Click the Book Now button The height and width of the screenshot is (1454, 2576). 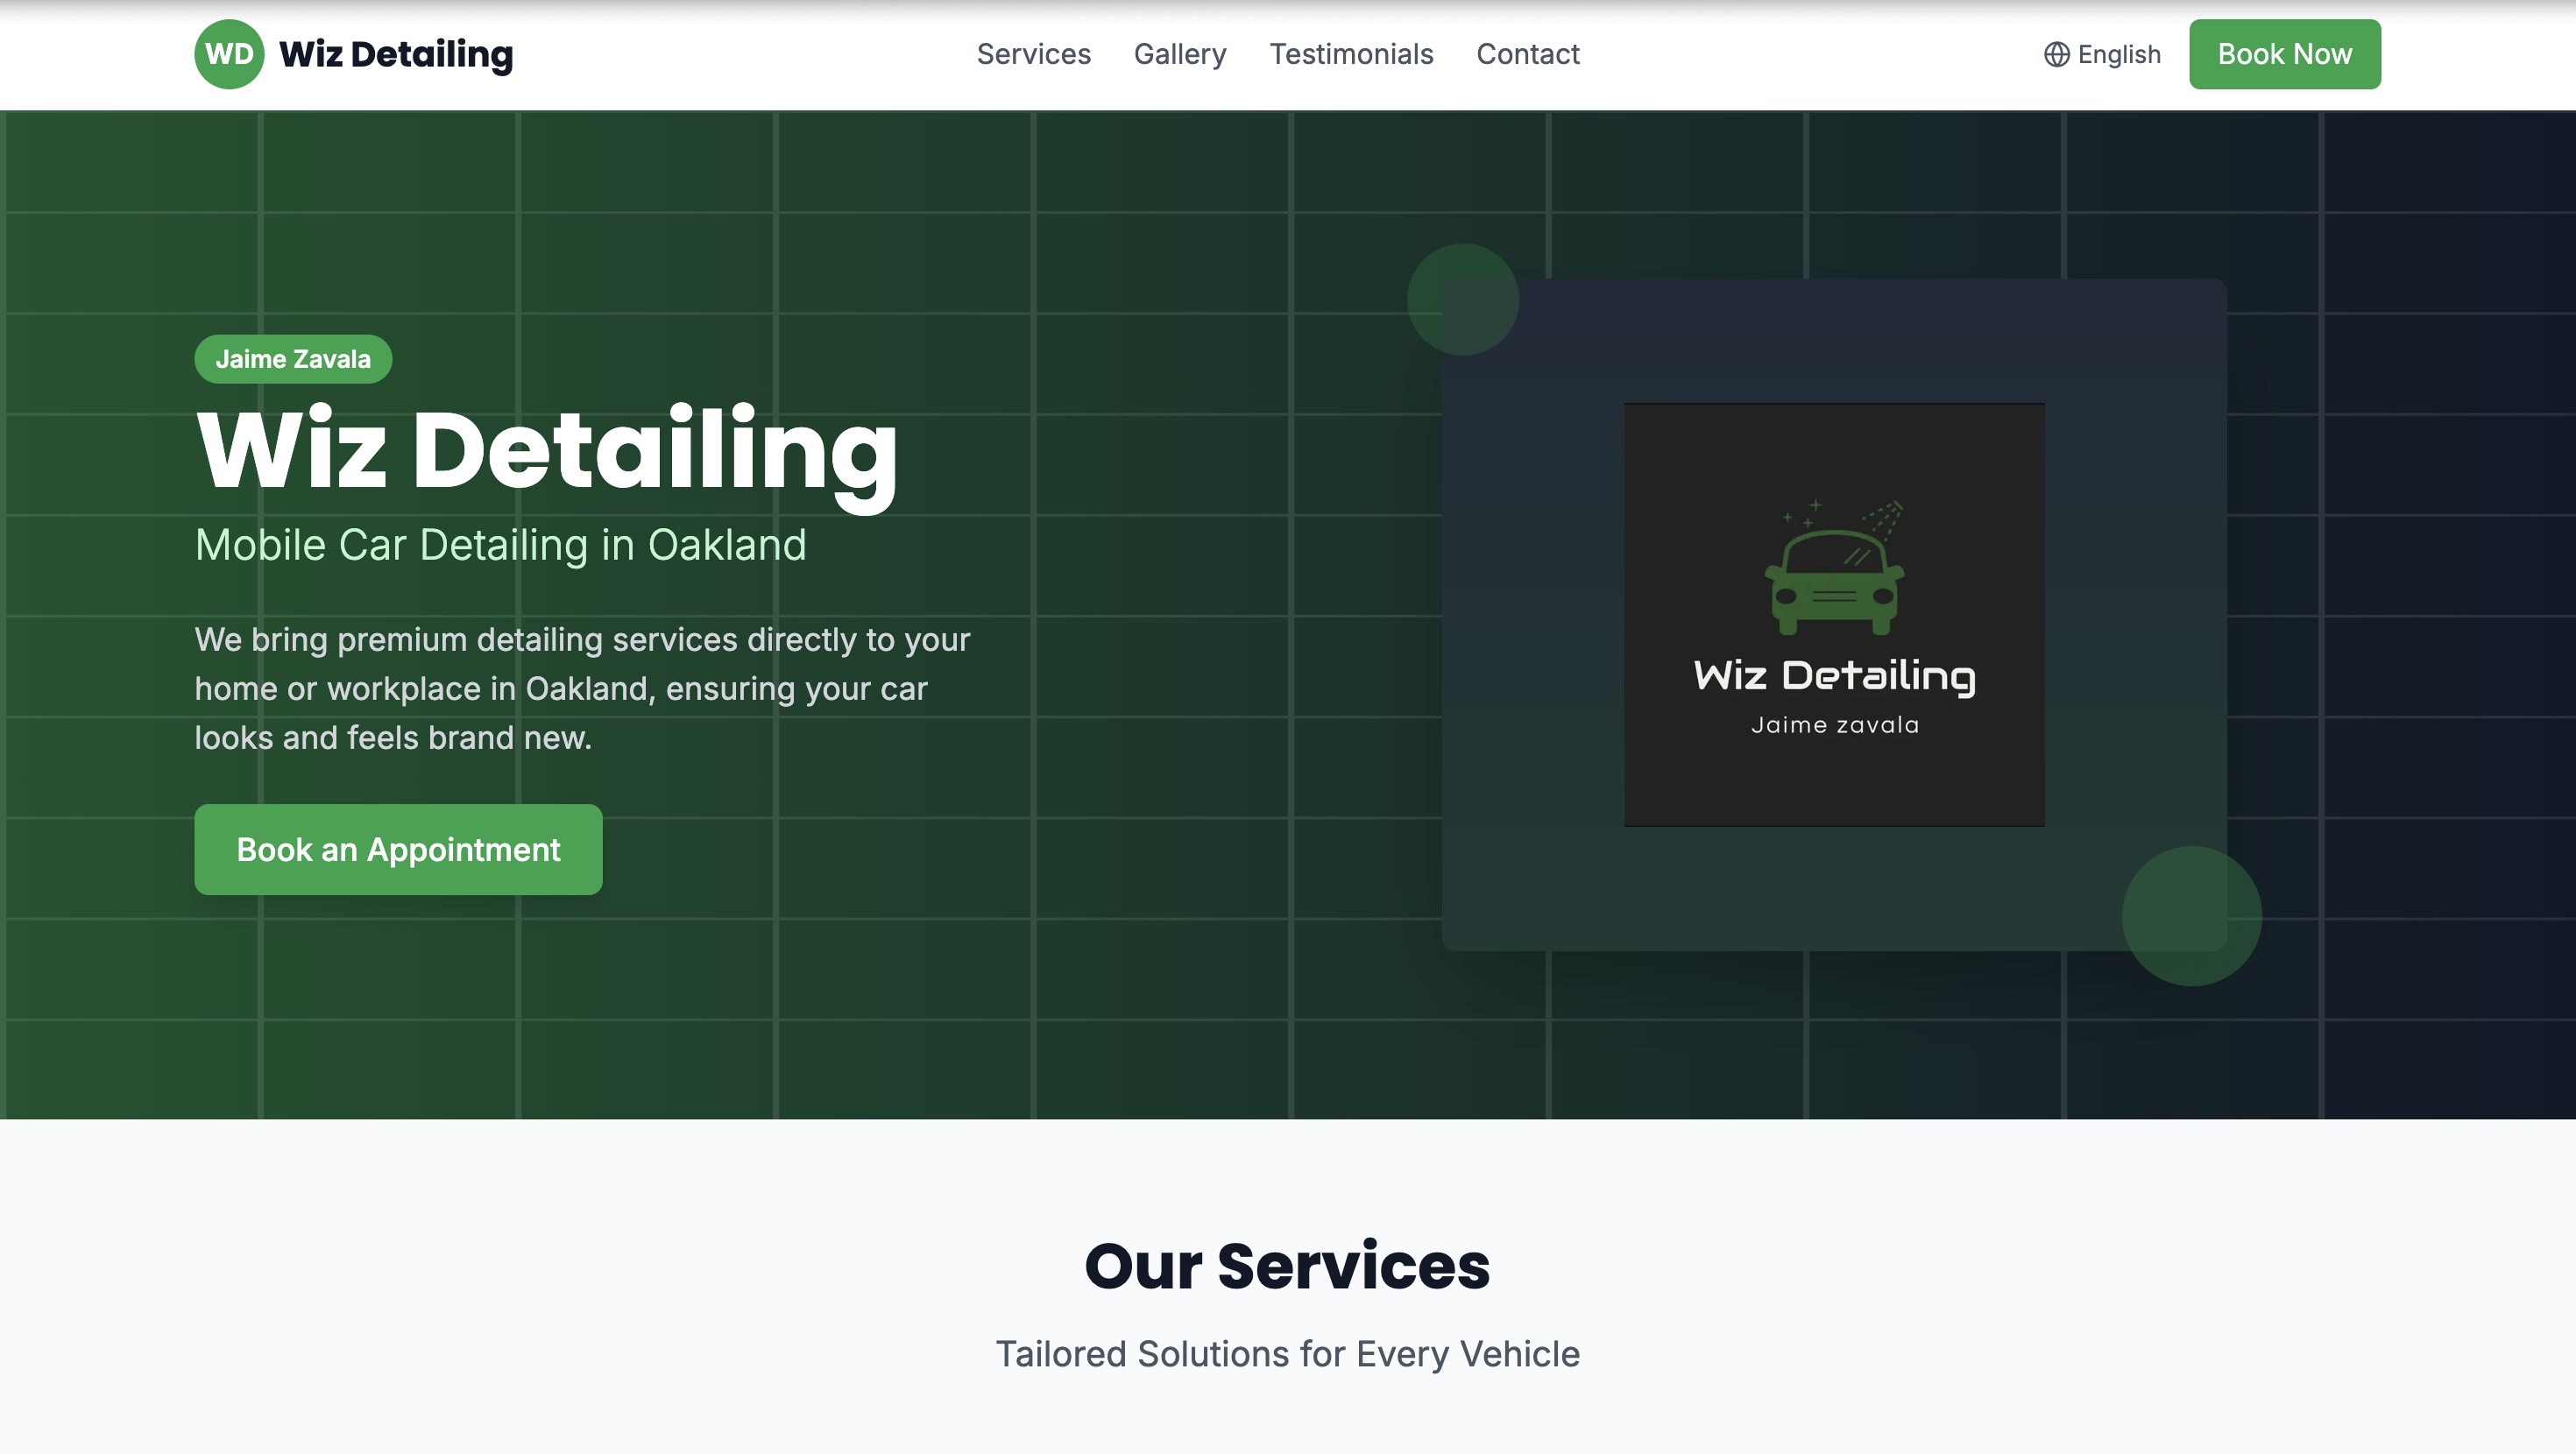click(2285, 54)
